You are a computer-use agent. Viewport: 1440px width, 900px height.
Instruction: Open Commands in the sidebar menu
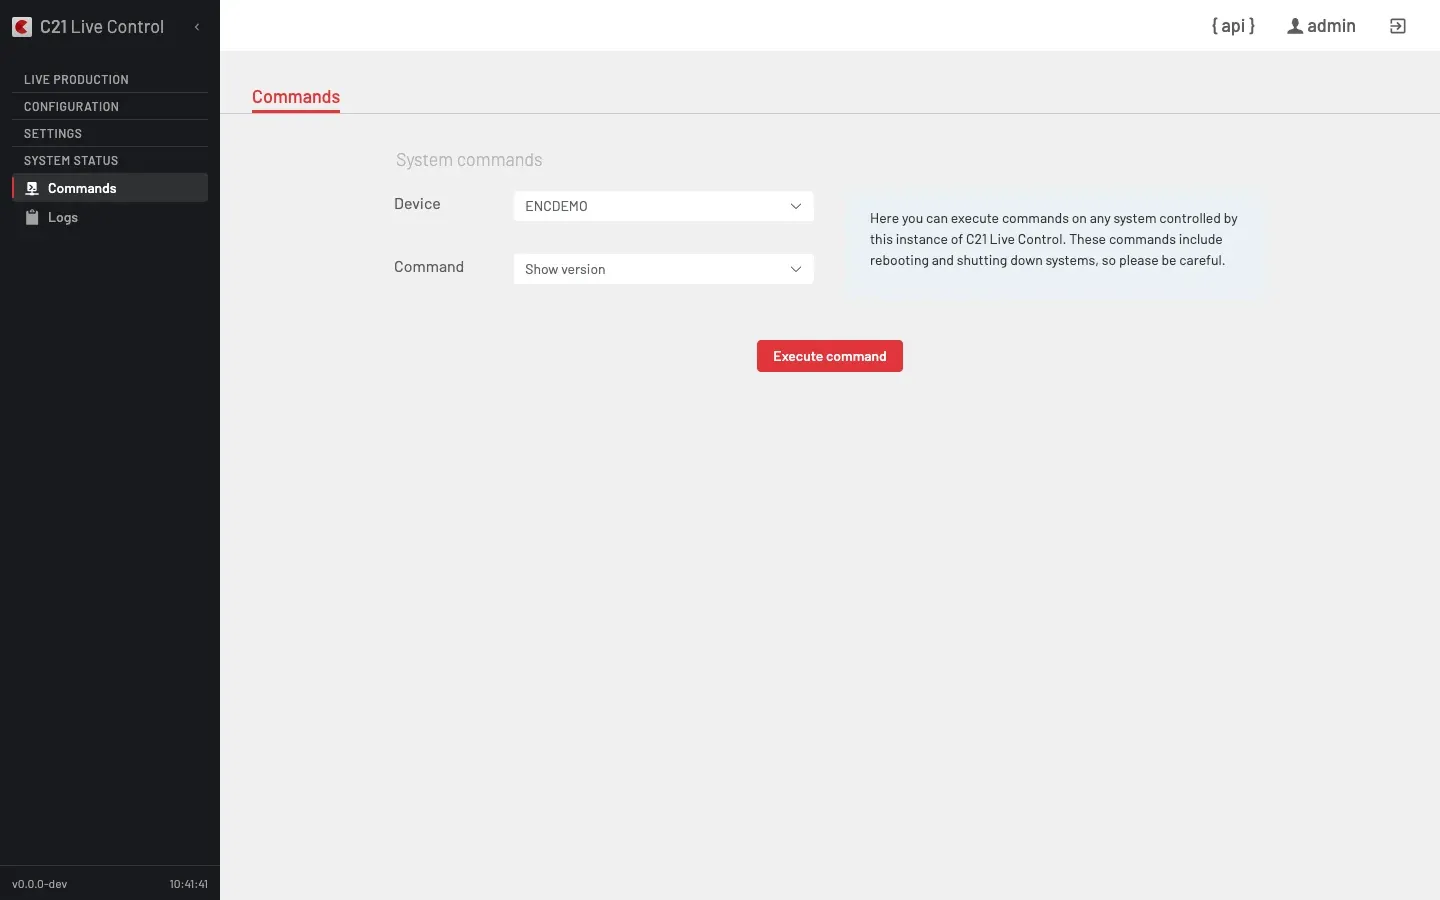(x=110, y=188)
